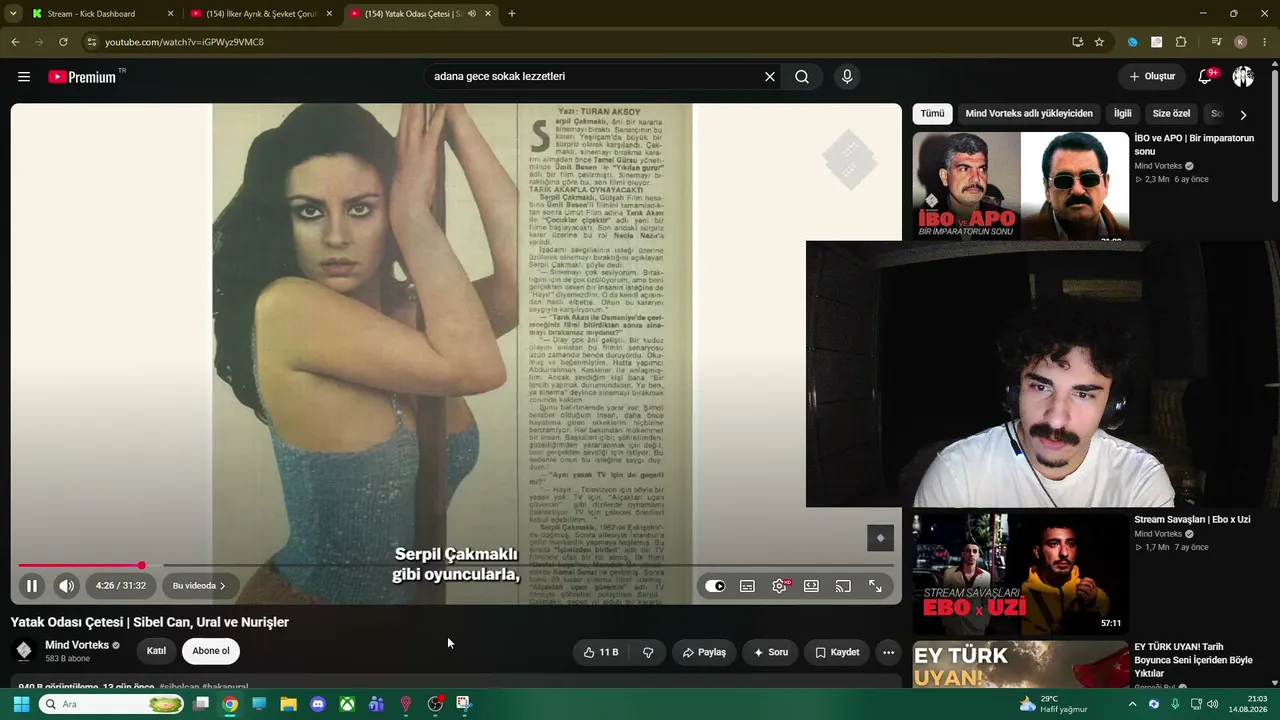Viewport: 1280px width, 720px height.
Task: Open the tab search dropdown arrow
Action: tap(13, 14)
